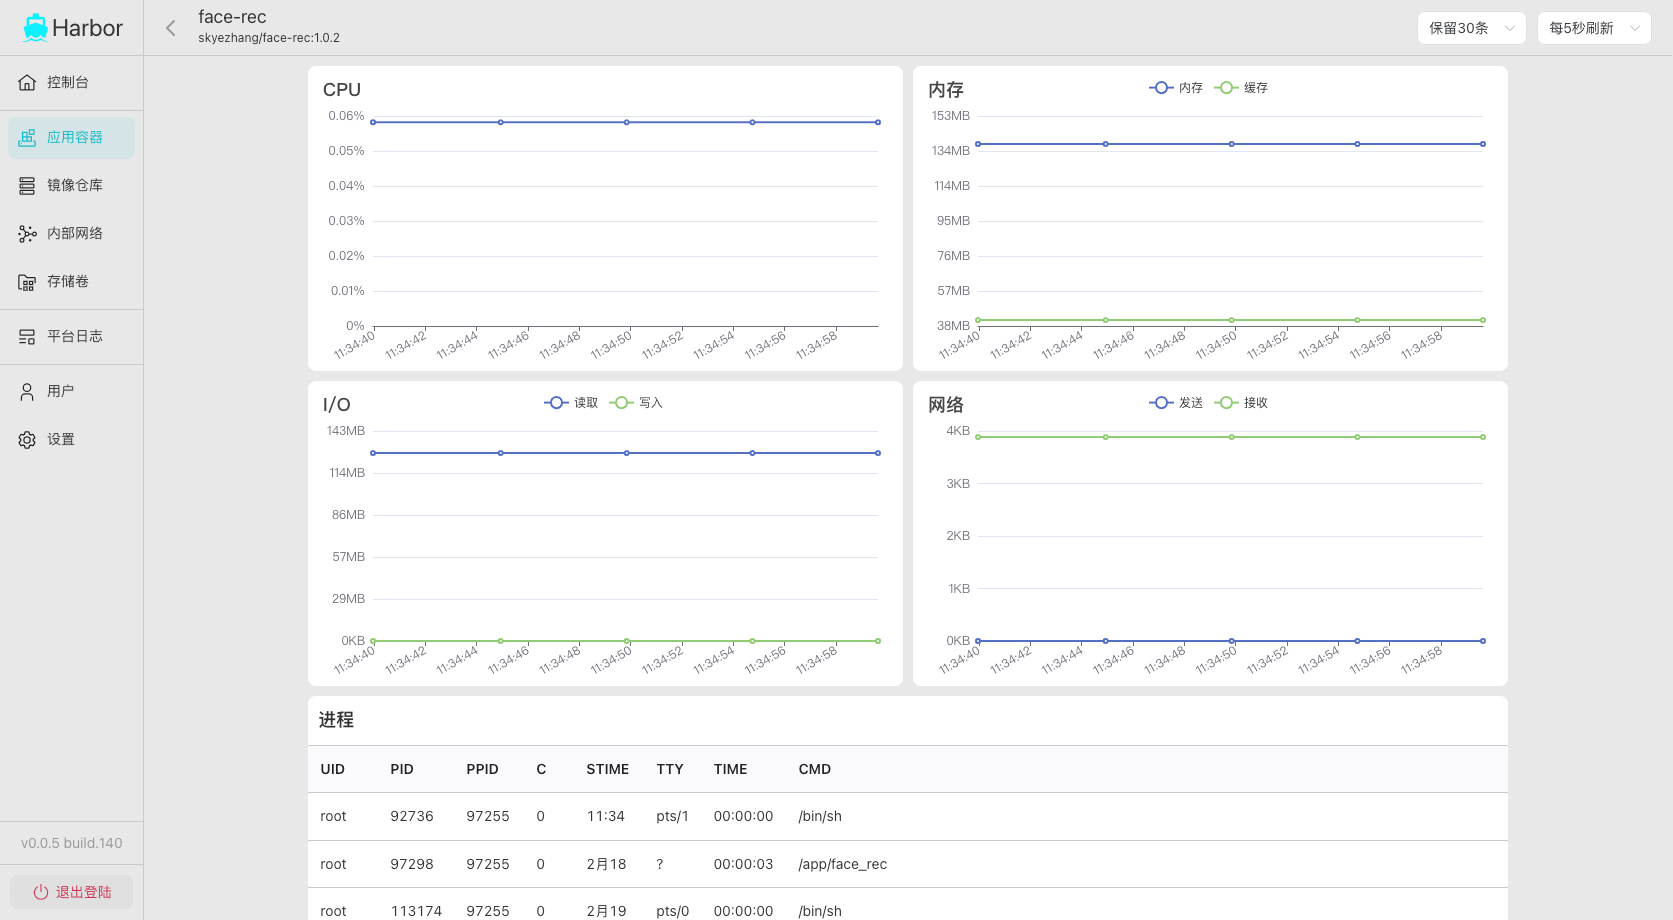This screenshot has height=920, width=1673.
Task: Toggle the 读取 series in I/O chart legend
Action: pos(571,403)
